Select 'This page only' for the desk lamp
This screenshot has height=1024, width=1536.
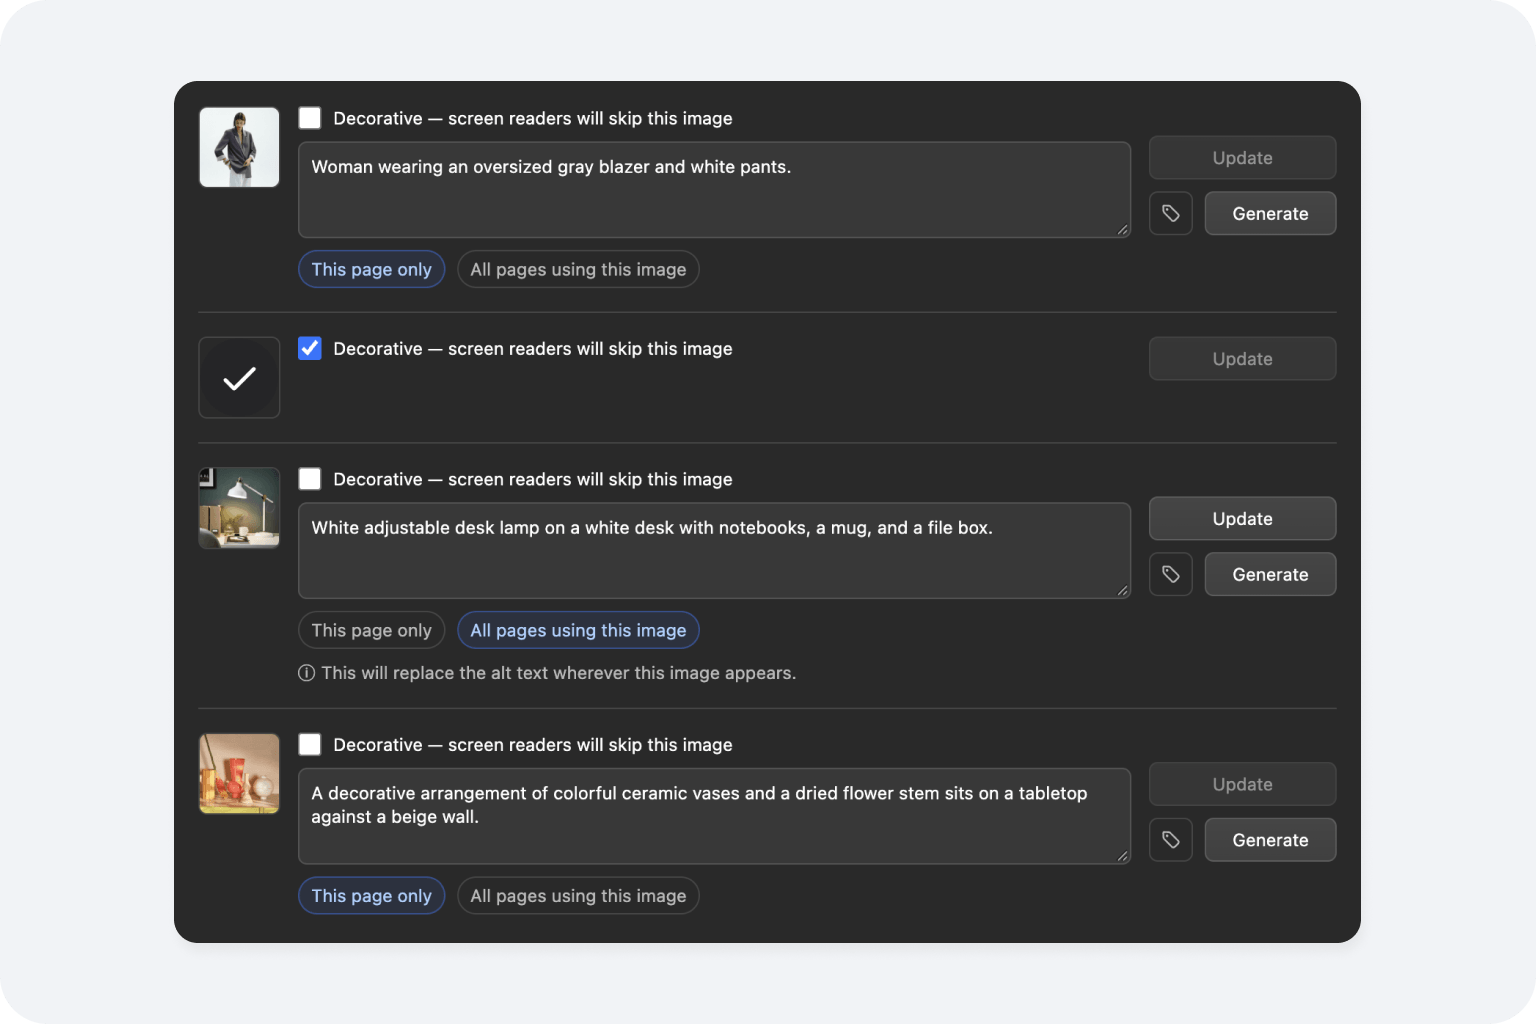click(371, 630)
